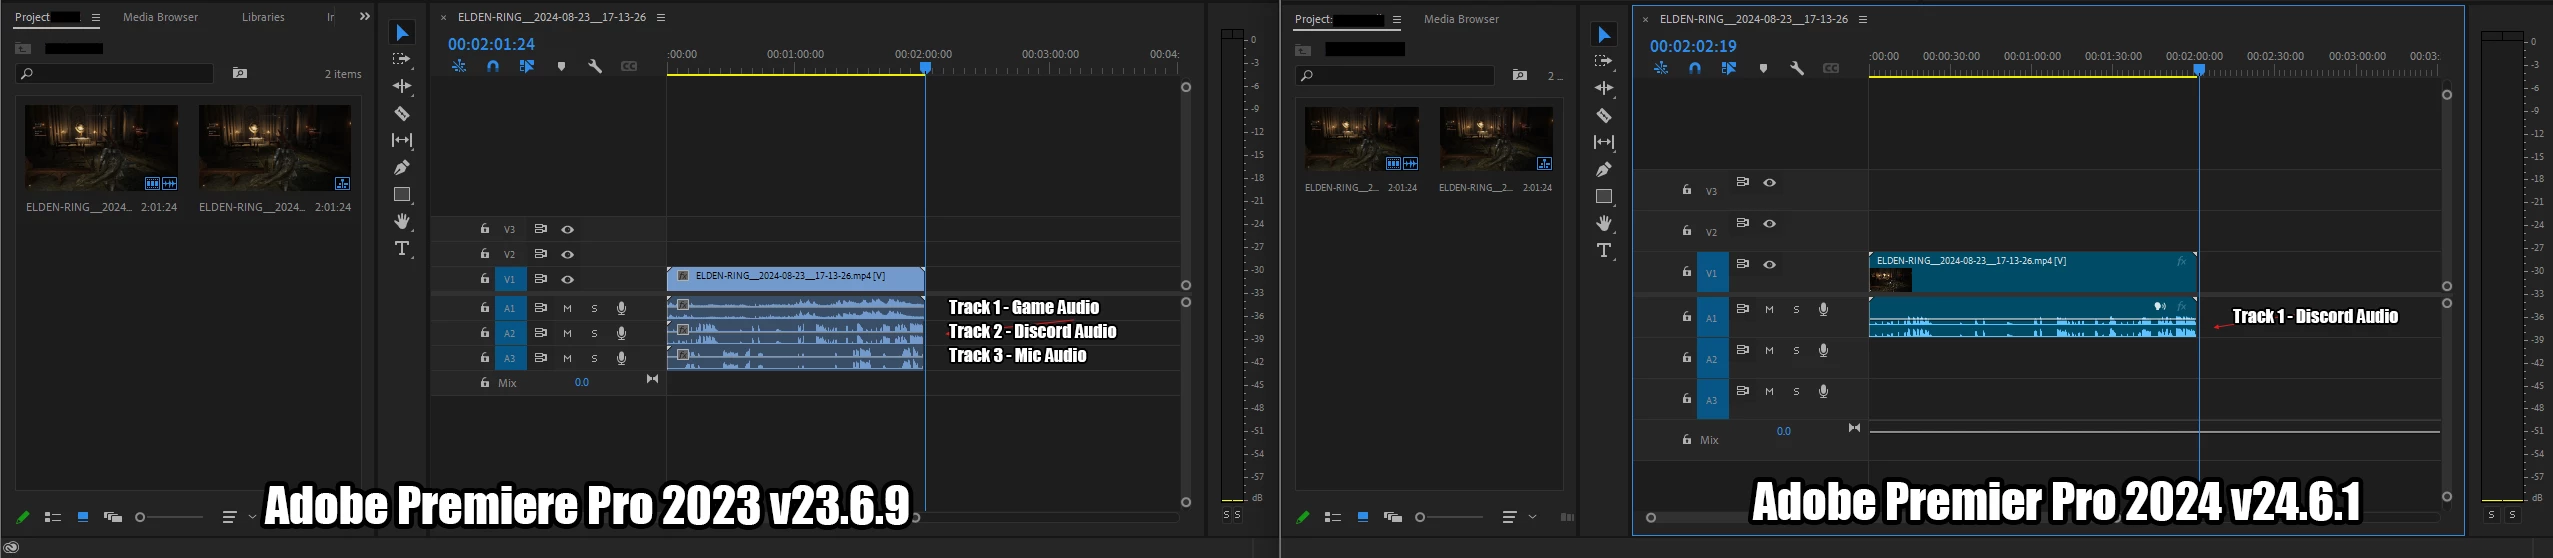The image size is (2553, 558).
Task: Add a marker in the 2024 timeline
Action: click(x=1763, y=69)
